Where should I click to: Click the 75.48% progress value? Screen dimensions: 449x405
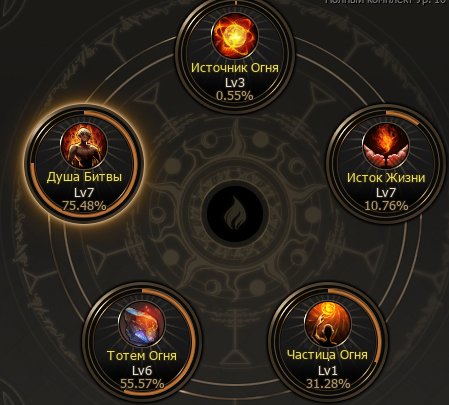pos(84,206)
